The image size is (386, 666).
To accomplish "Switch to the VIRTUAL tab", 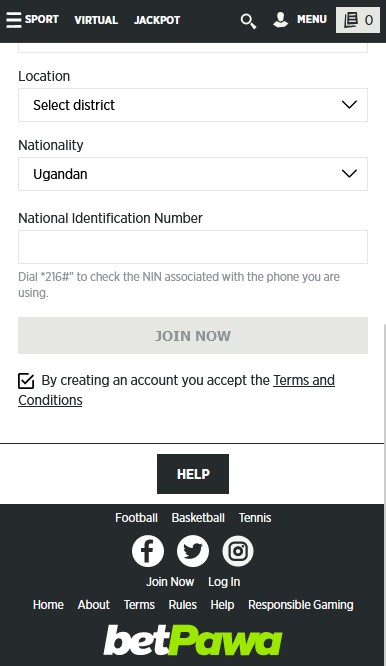I will (96, 20).
